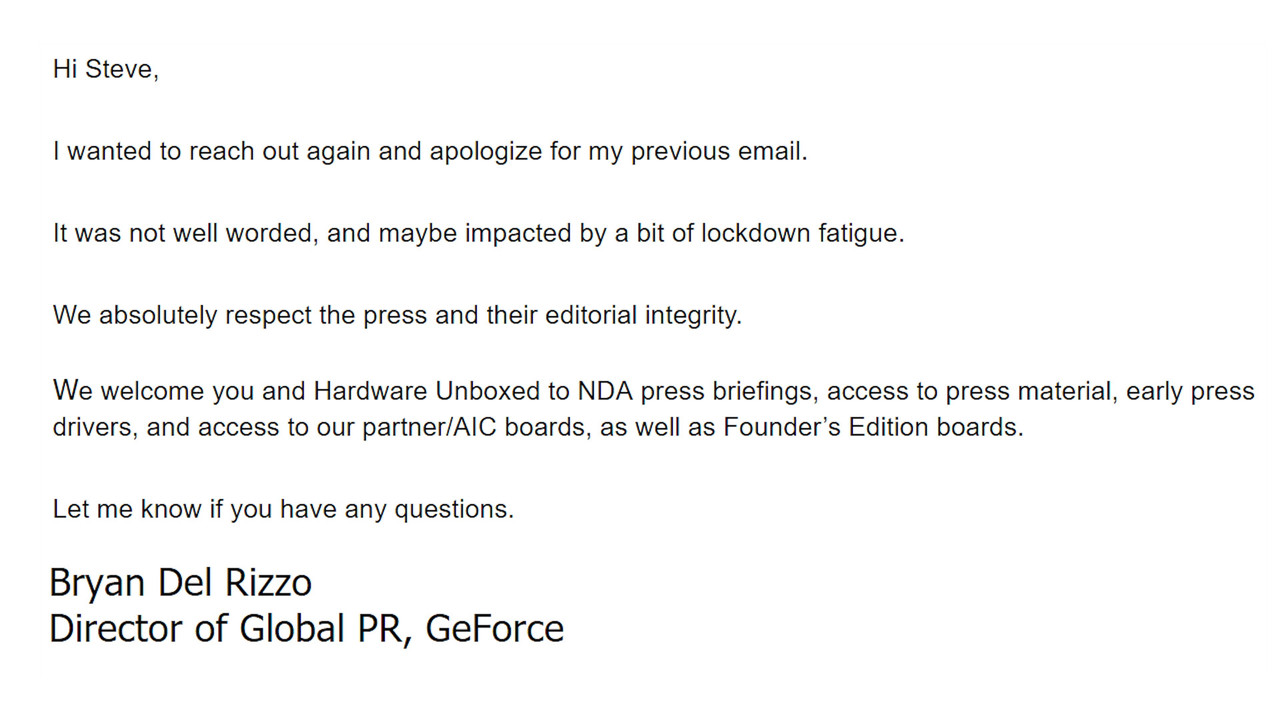Click the phrase 'access to press material'

point(969,391)
